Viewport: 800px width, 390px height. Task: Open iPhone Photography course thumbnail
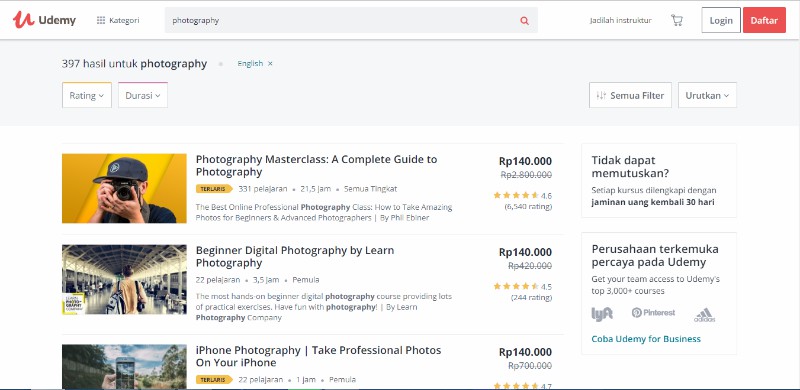click(x=124, y=367)
